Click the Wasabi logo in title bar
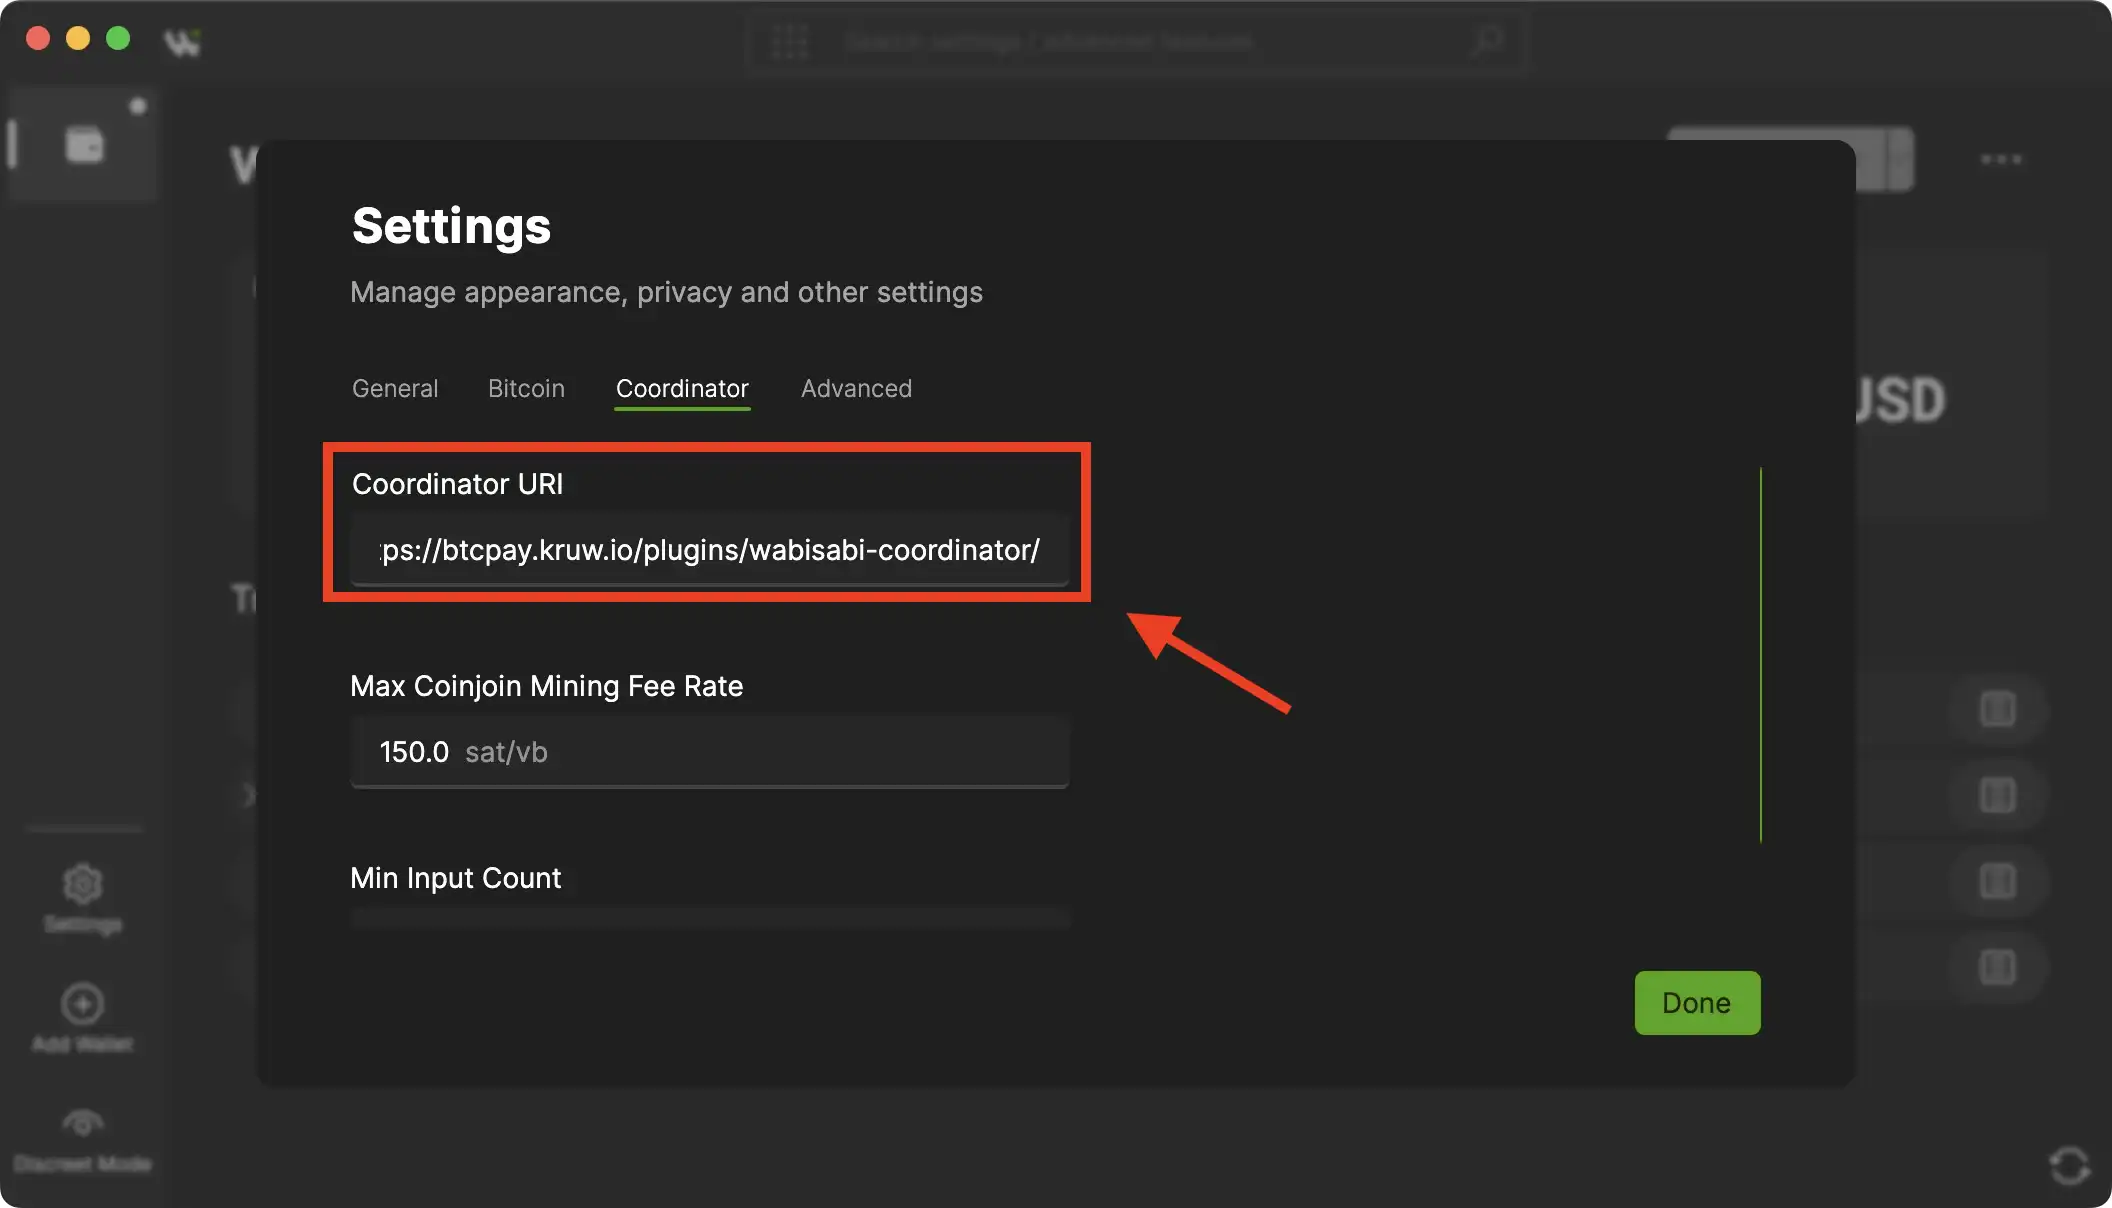Viewport: 2112px width, 1208px height. click(x=182, y=42)
